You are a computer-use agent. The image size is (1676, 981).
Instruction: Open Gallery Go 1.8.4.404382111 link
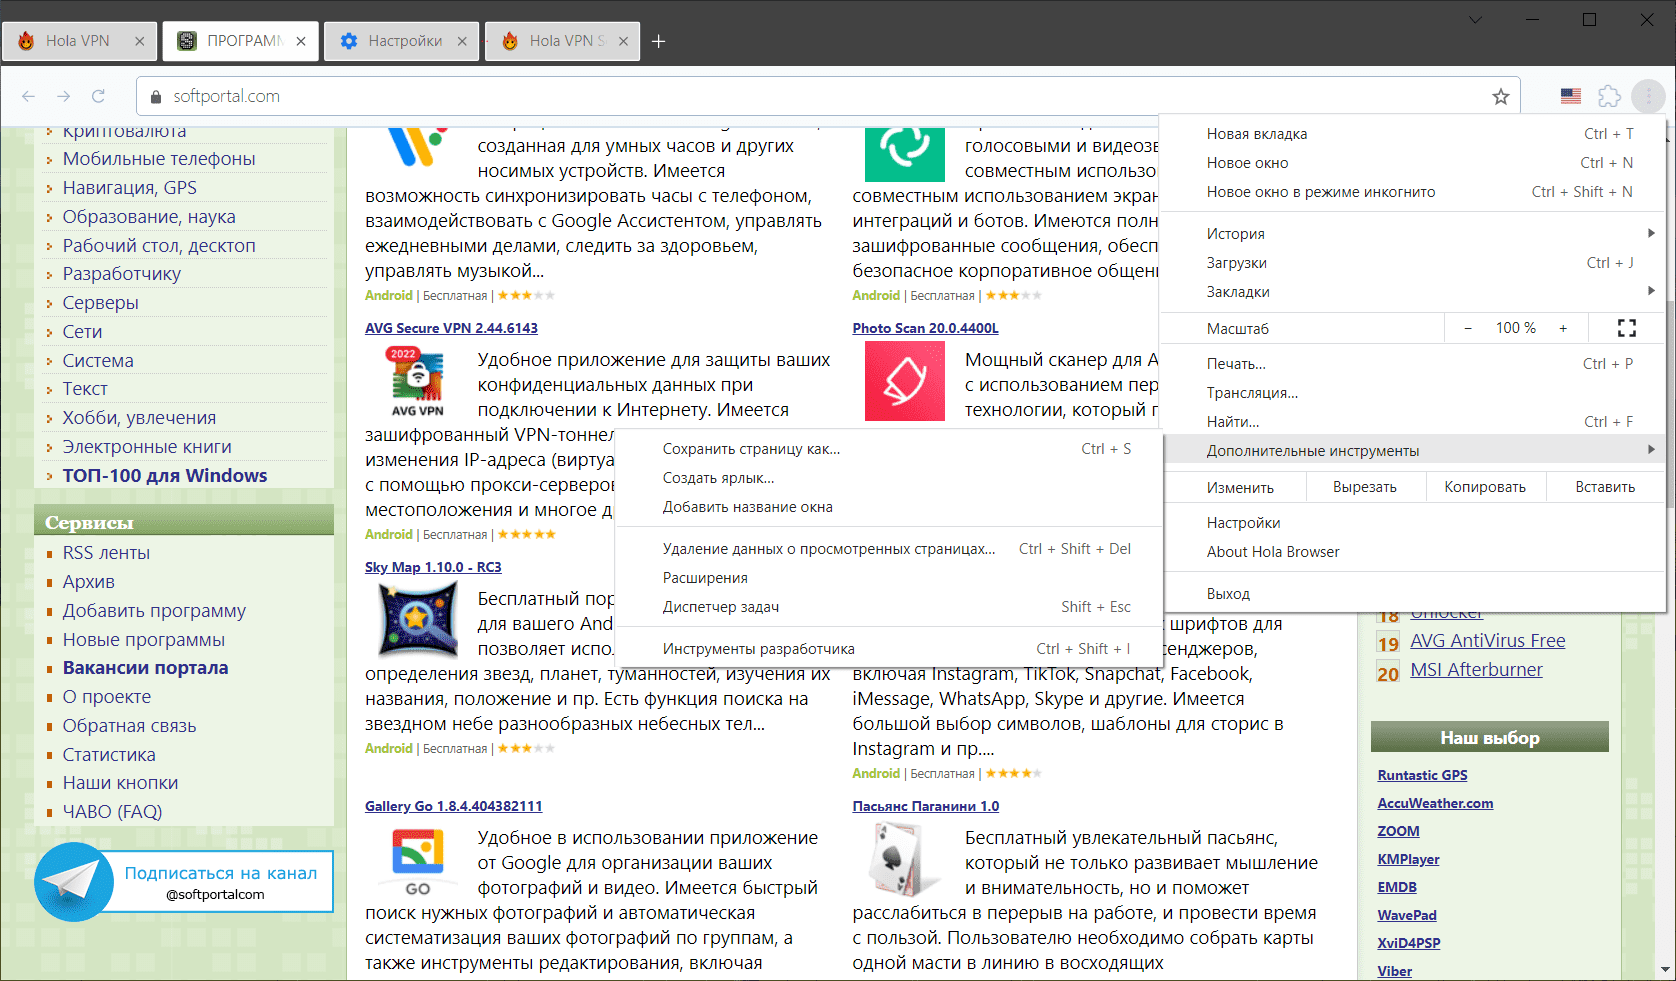(x=453, y=806)
